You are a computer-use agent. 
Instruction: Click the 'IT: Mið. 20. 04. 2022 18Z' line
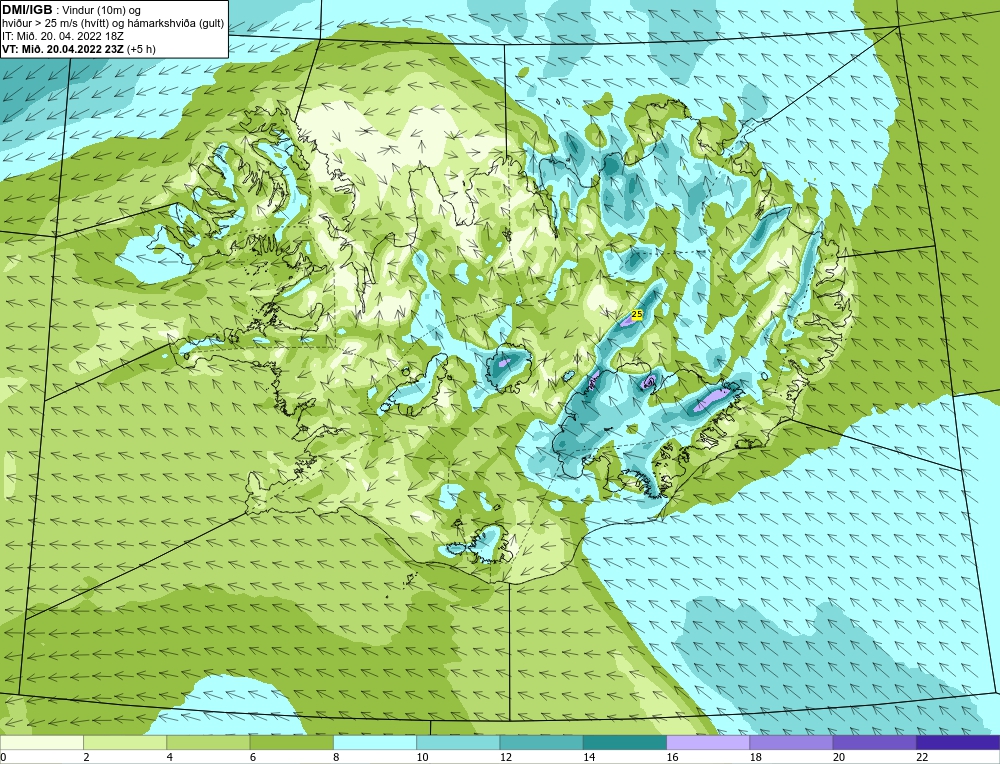tap(63, 36)
